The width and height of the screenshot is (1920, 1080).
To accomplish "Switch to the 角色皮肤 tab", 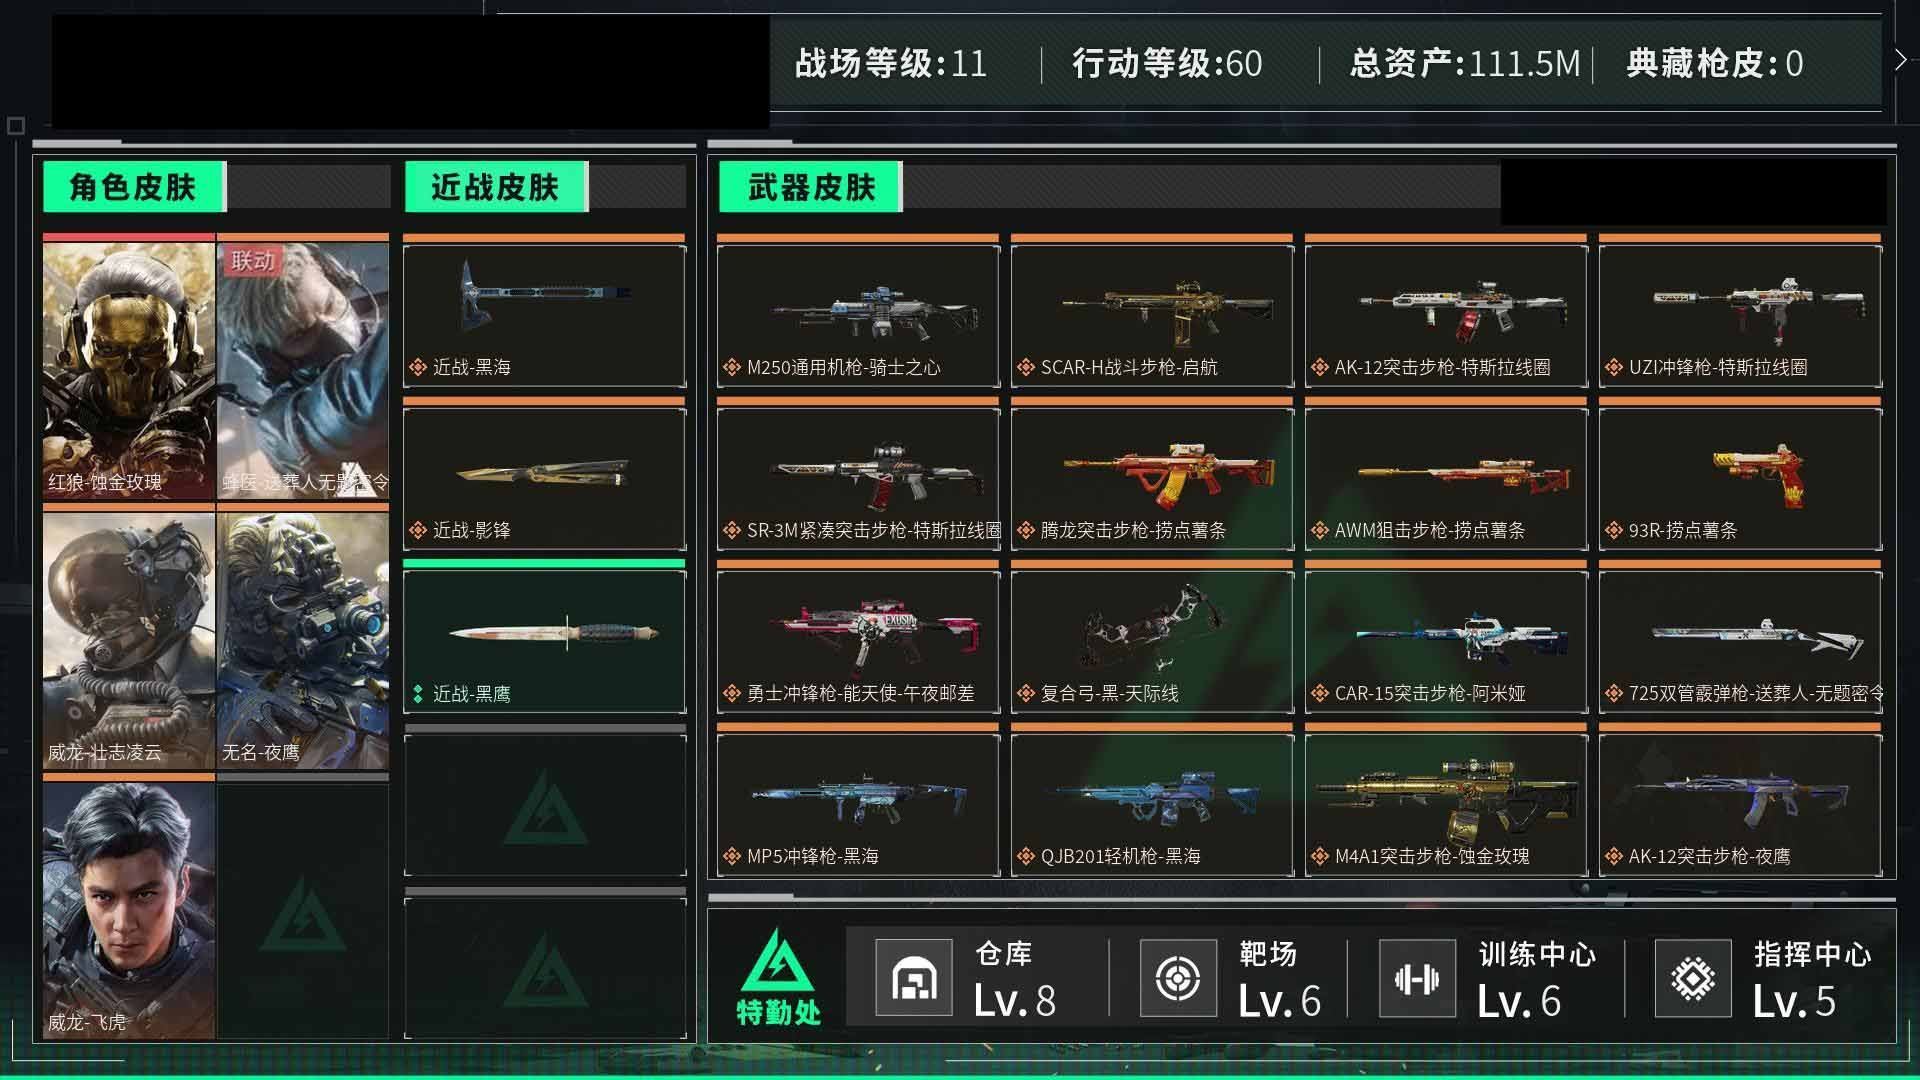I will (133, 187).
